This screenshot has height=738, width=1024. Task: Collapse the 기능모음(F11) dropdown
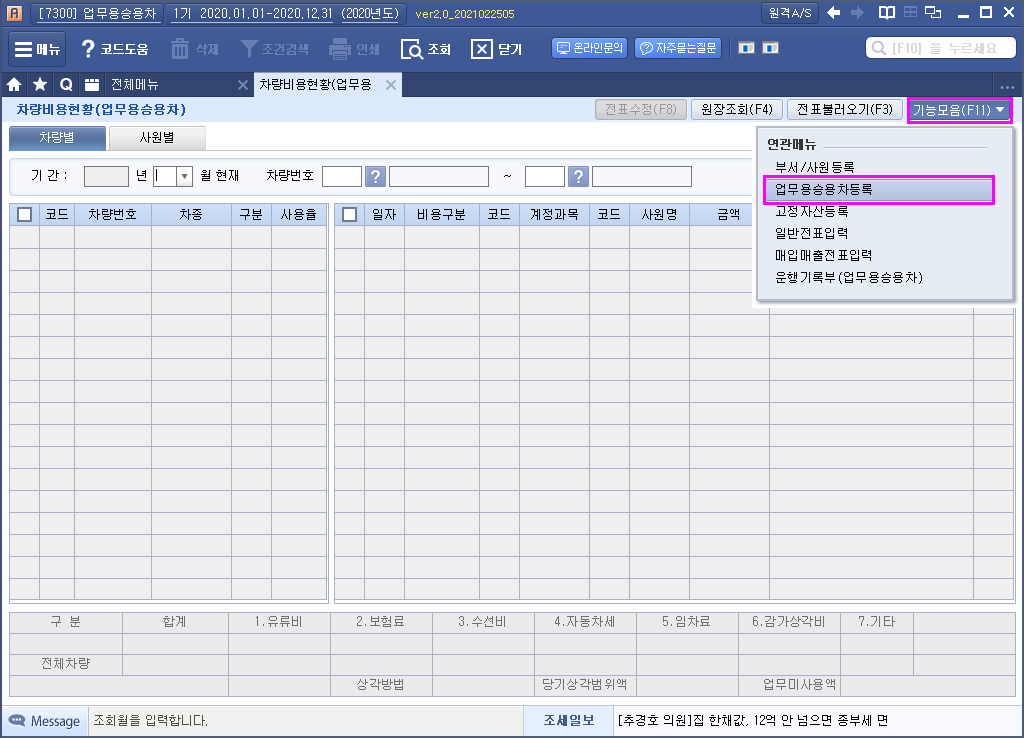pos(959,110)
